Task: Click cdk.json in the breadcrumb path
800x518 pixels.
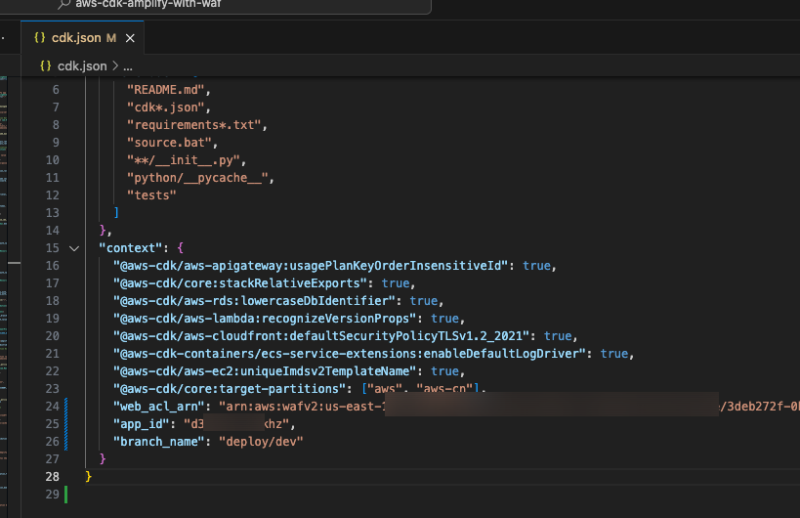Action: pos(82,65)
